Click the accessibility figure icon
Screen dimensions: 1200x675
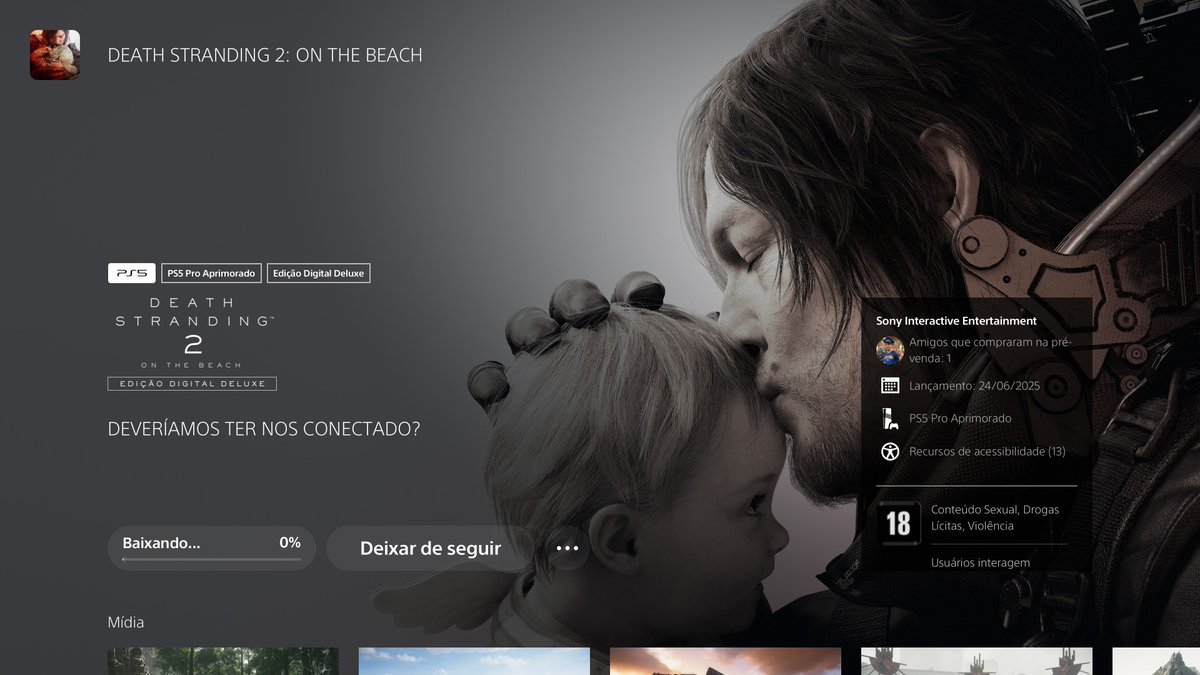coord(890,452)
